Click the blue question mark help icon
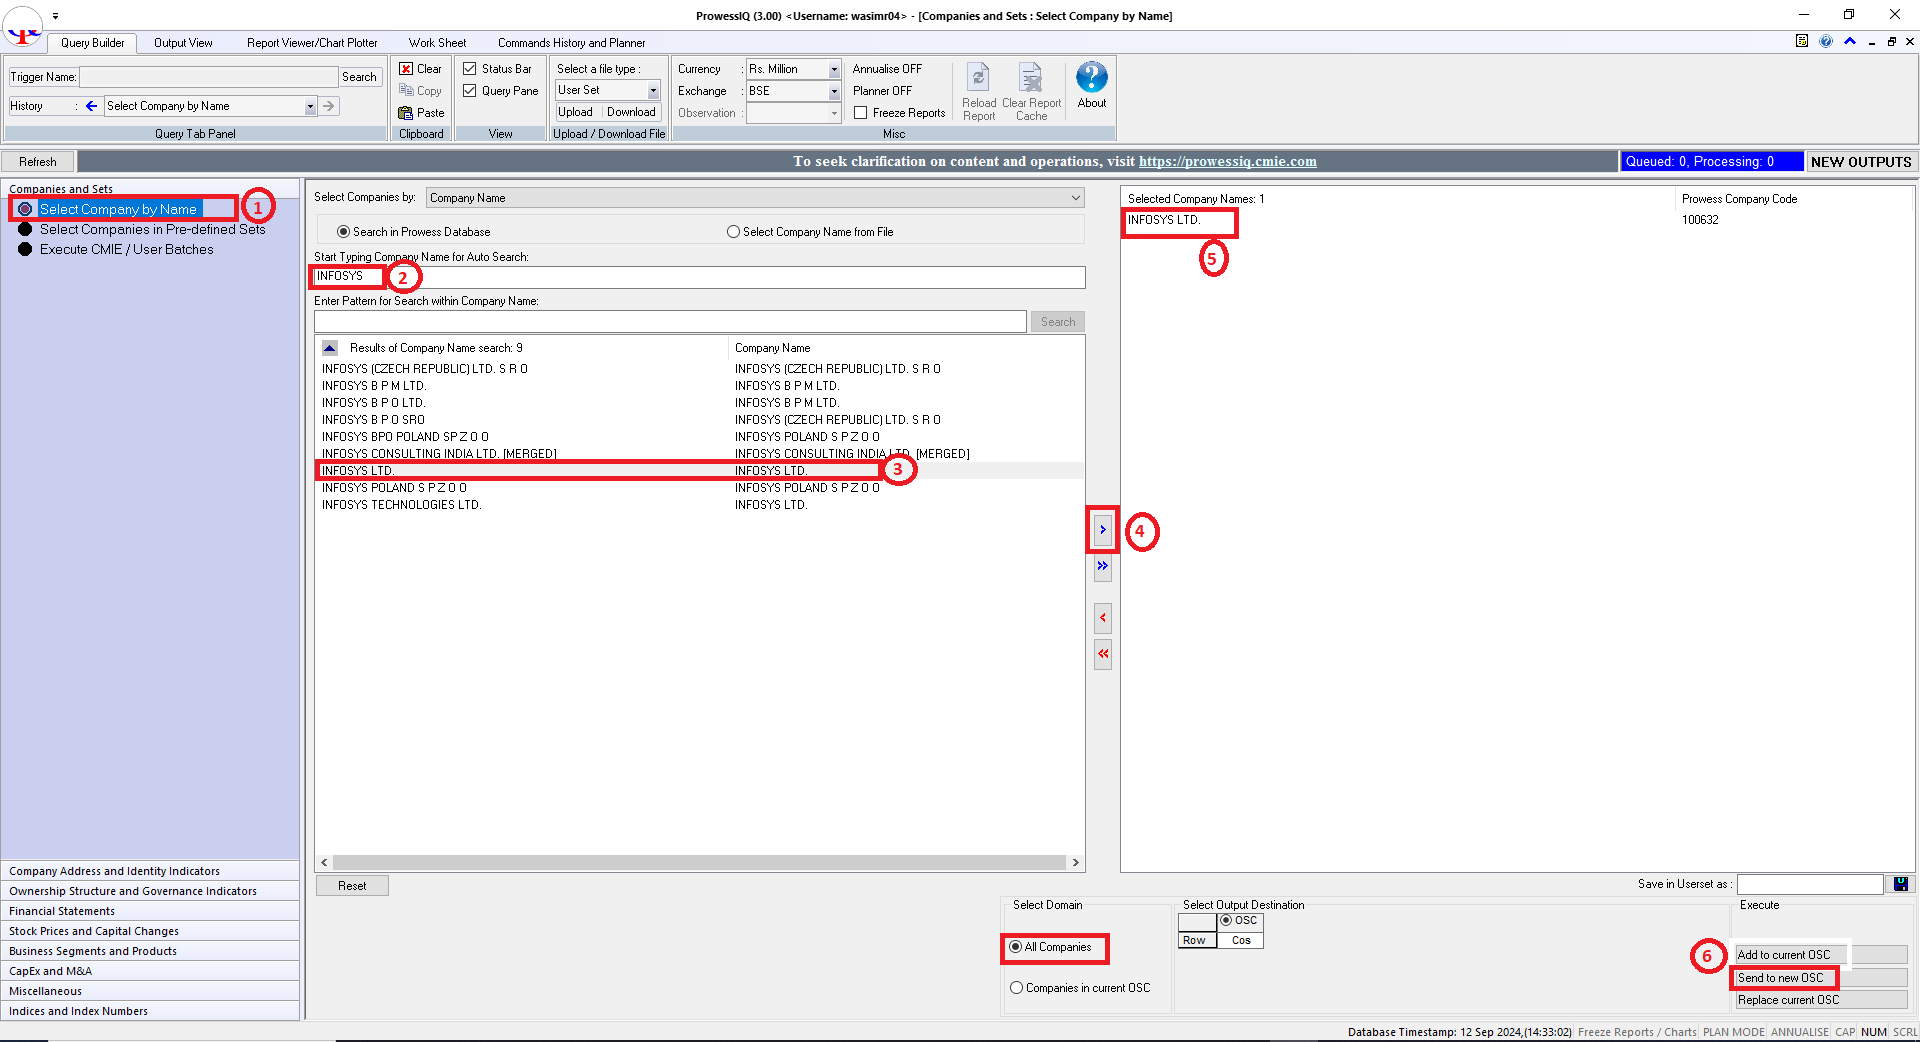The width and height of the screenshot is (1920, 1042). point(1826,41)
